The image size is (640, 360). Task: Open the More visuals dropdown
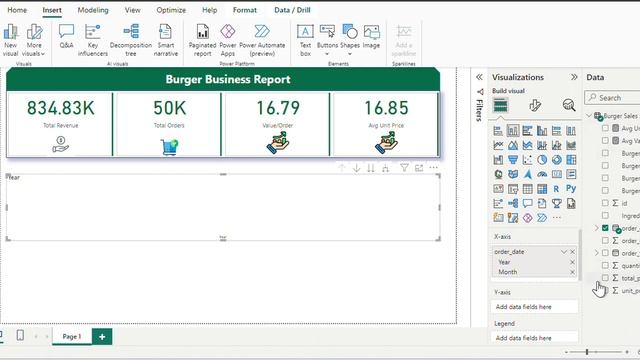tap(34, 40)
